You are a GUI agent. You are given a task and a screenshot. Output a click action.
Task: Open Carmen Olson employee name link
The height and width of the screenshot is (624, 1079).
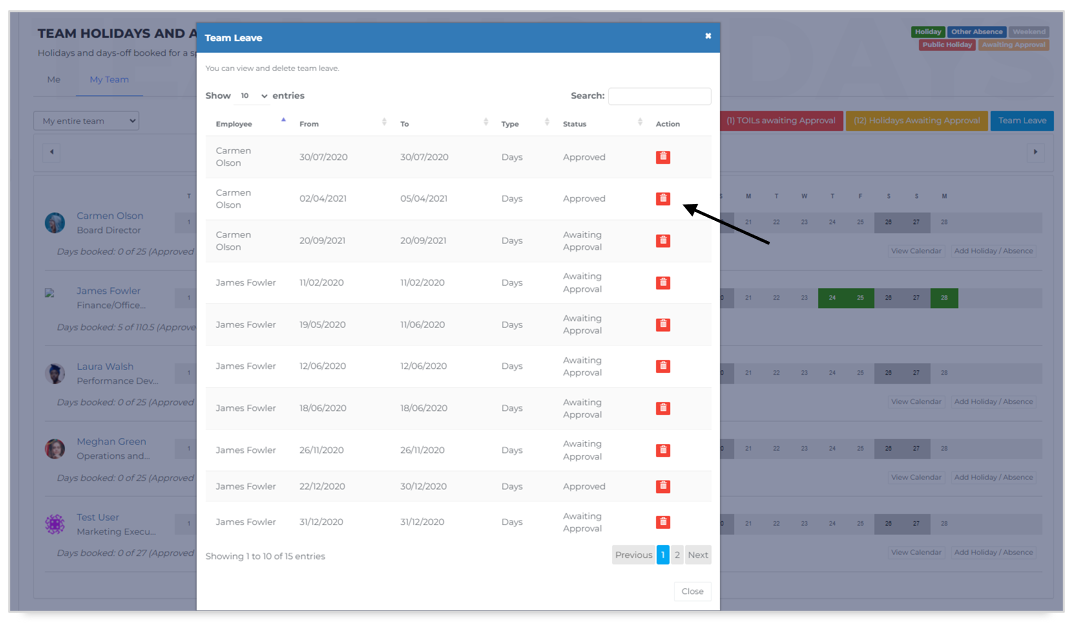(110, 216)
